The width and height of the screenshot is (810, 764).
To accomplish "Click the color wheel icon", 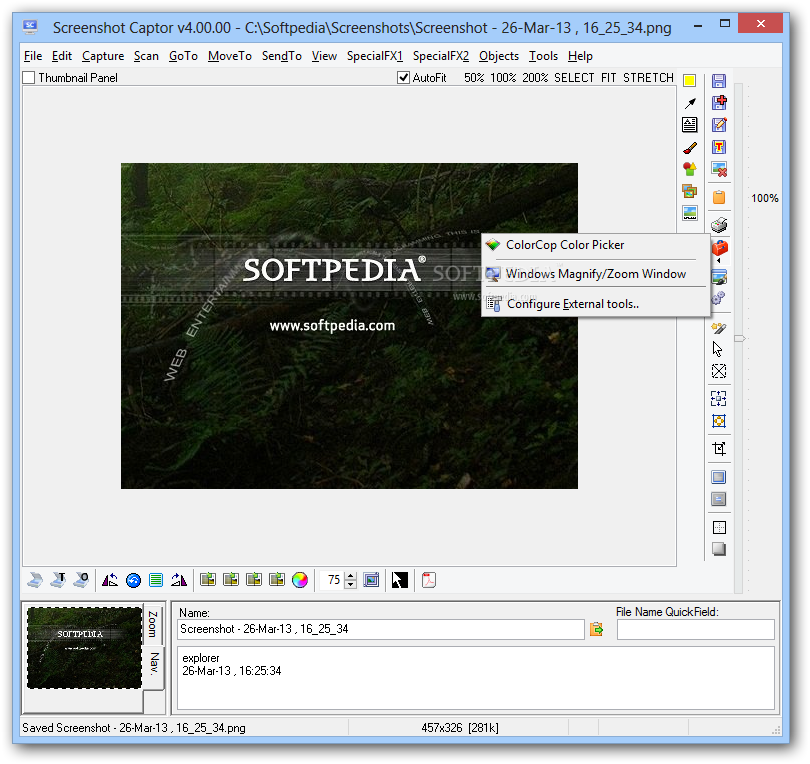I will tap(300, 580).
